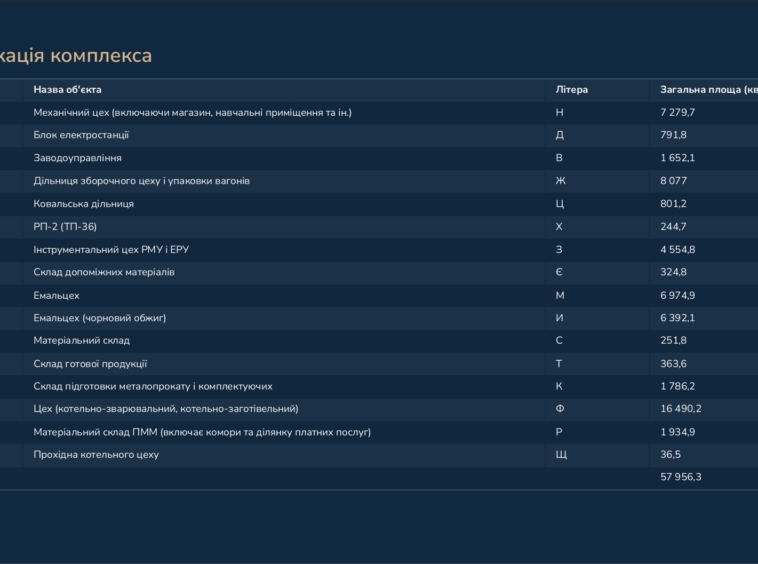
Task: Click the letter 'Є' cell
Action: (x=559, y=272)
